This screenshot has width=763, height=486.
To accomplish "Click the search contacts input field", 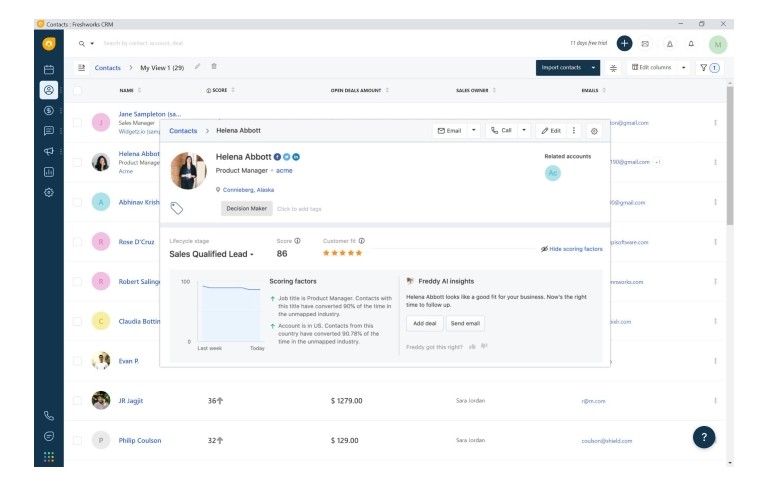I will (x=200, y=43).
